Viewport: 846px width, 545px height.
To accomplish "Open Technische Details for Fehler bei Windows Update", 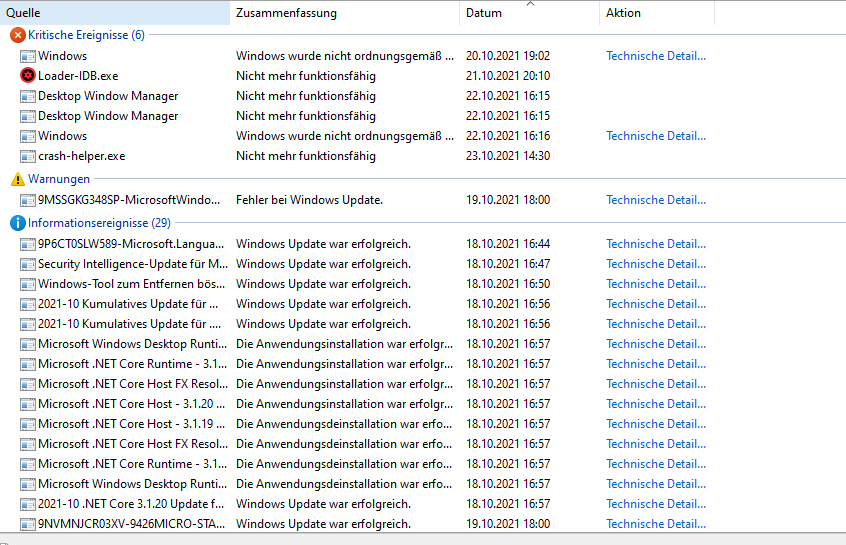I will point(656,200).
